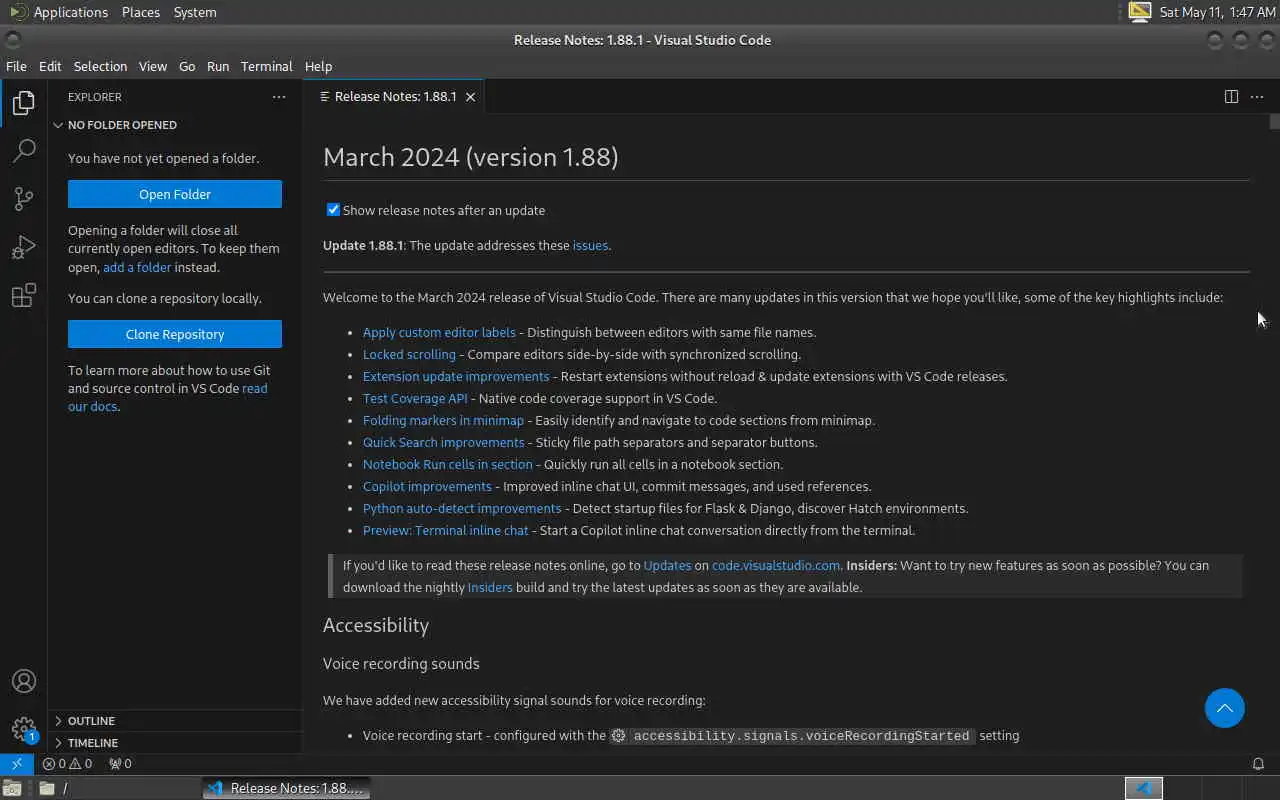The height and width of the screenshot is (800, 1280).
Task: Close the Release Notes tab
Action: 470,97
